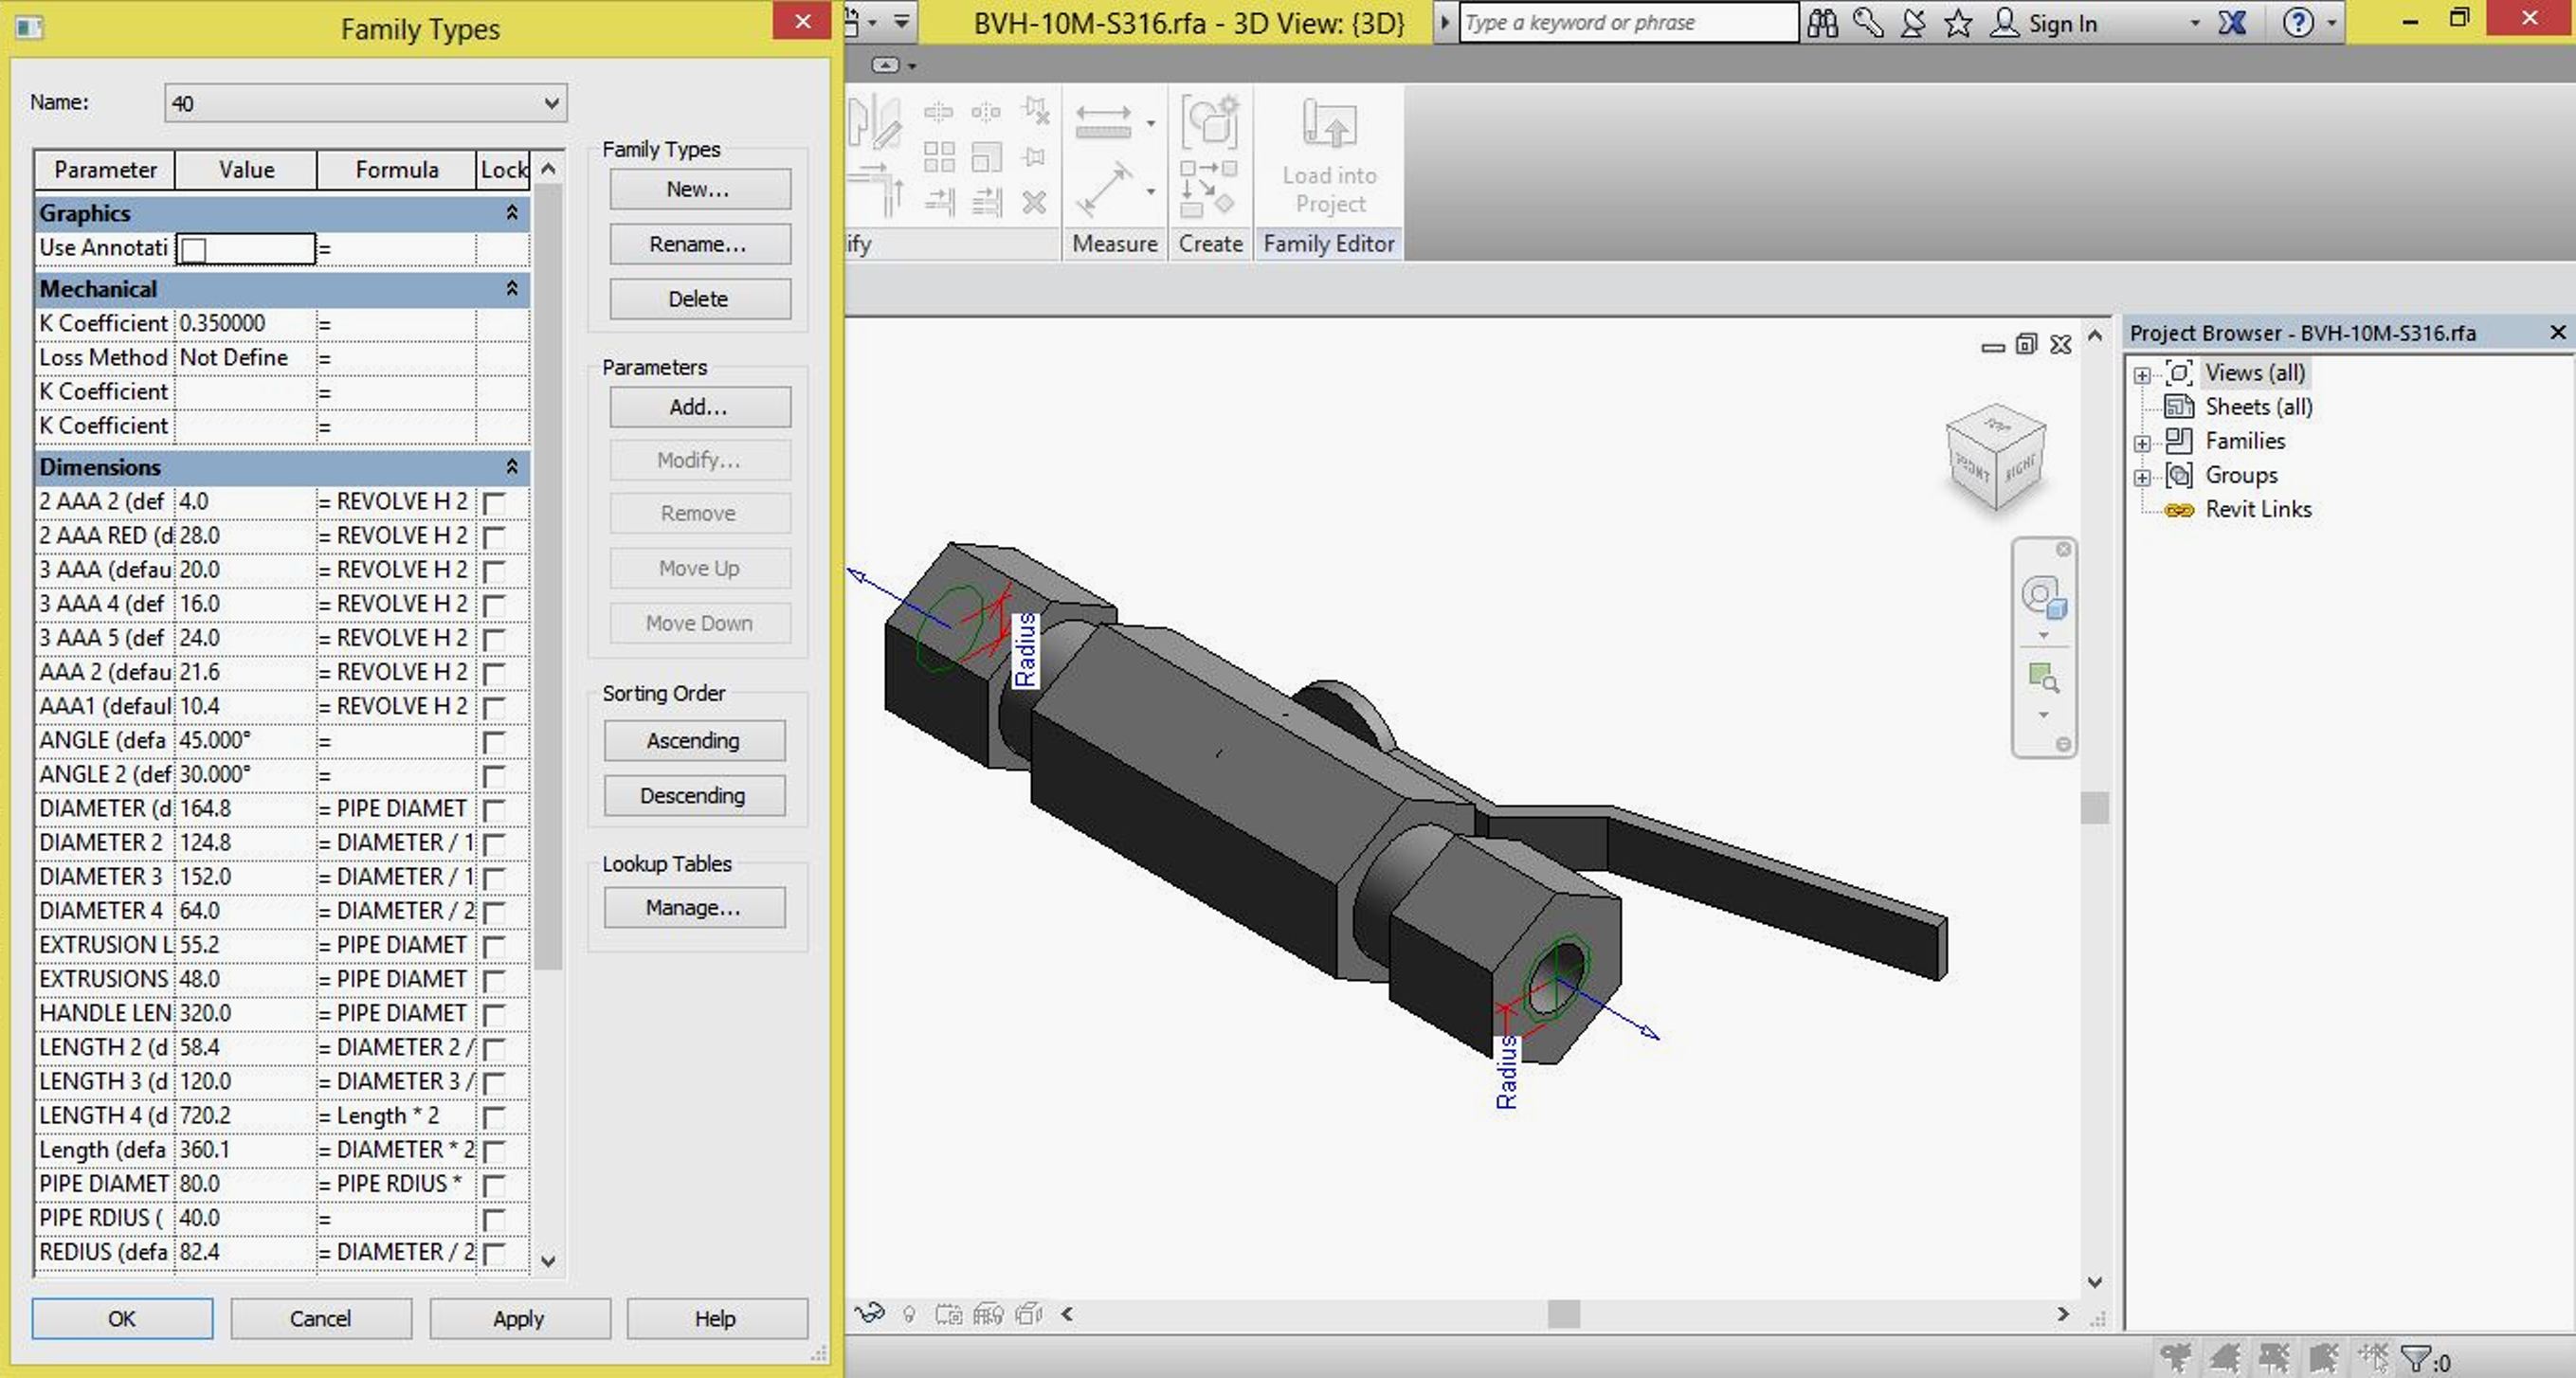This screenshot has height=1378, width=2576.
Task: Click Apply in Family Types dialog
Action: coord(519,1319)
